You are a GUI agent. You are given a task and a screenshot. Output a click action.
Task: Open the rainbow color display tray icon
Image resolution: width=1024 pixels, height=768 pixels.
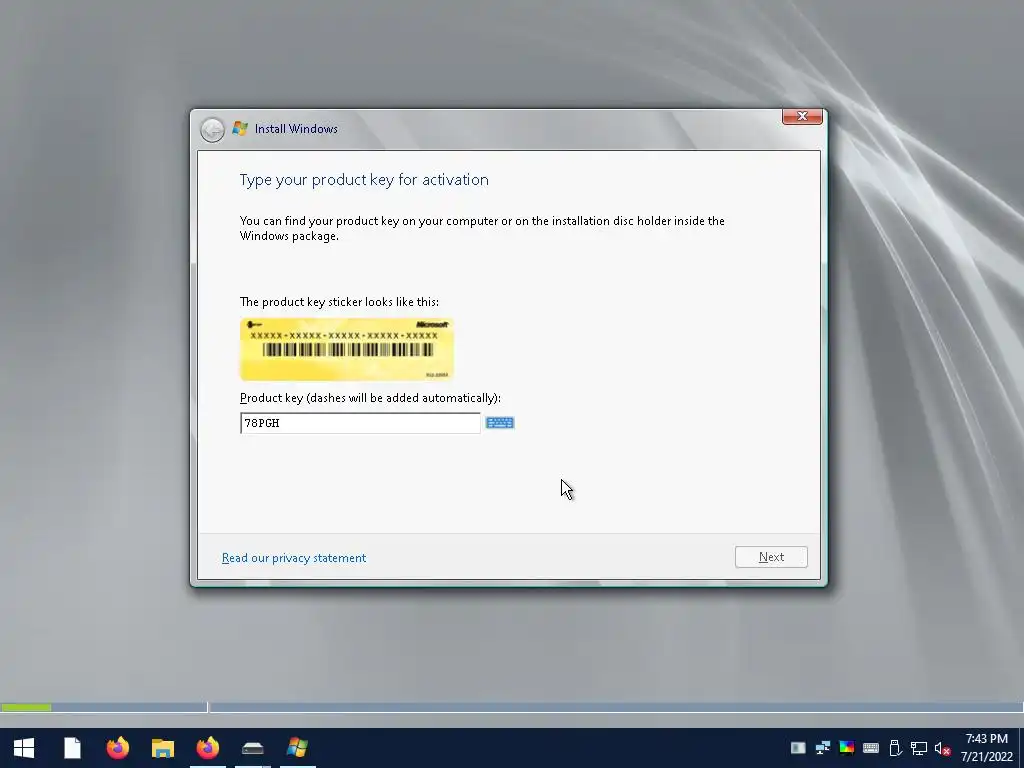846,748
